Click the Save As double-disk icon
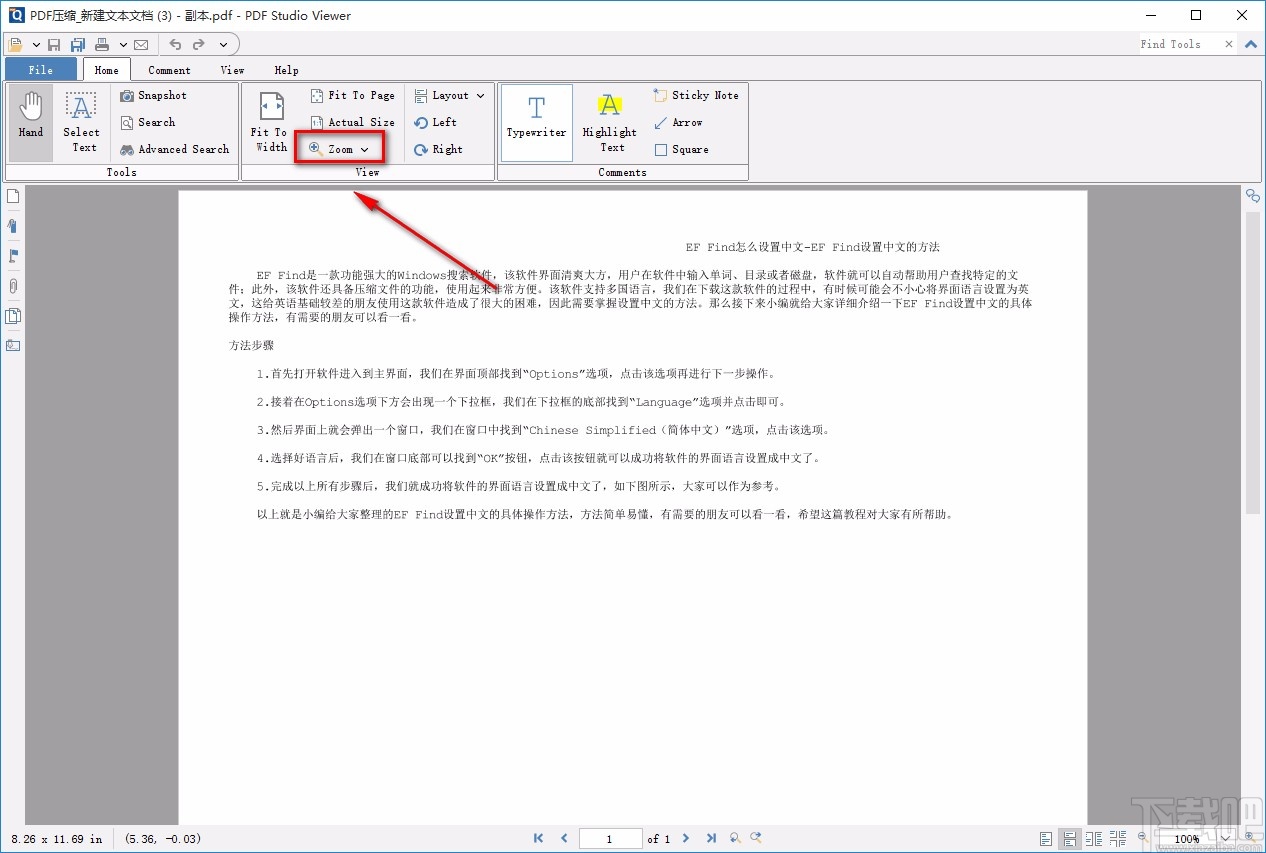Image resolution: width=1266 pixels, height=853 pixels. [78, 44]
